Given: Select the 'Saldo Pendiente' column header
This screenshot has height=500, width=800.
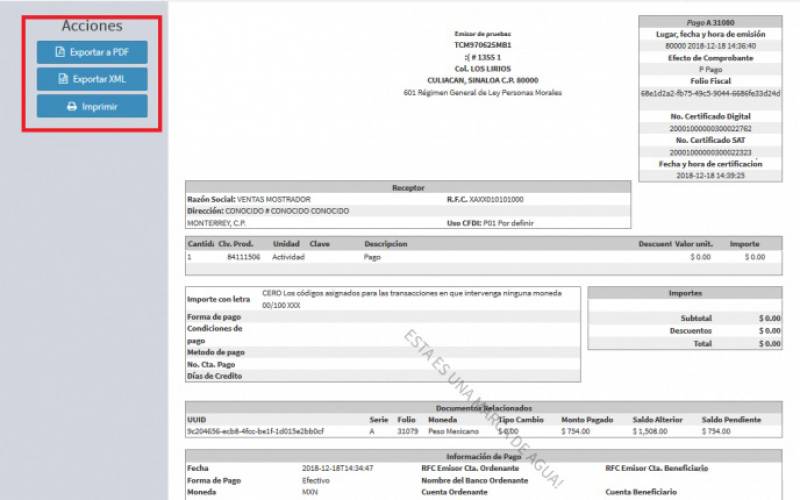Looking at the screenshot, I should point(731,419).
